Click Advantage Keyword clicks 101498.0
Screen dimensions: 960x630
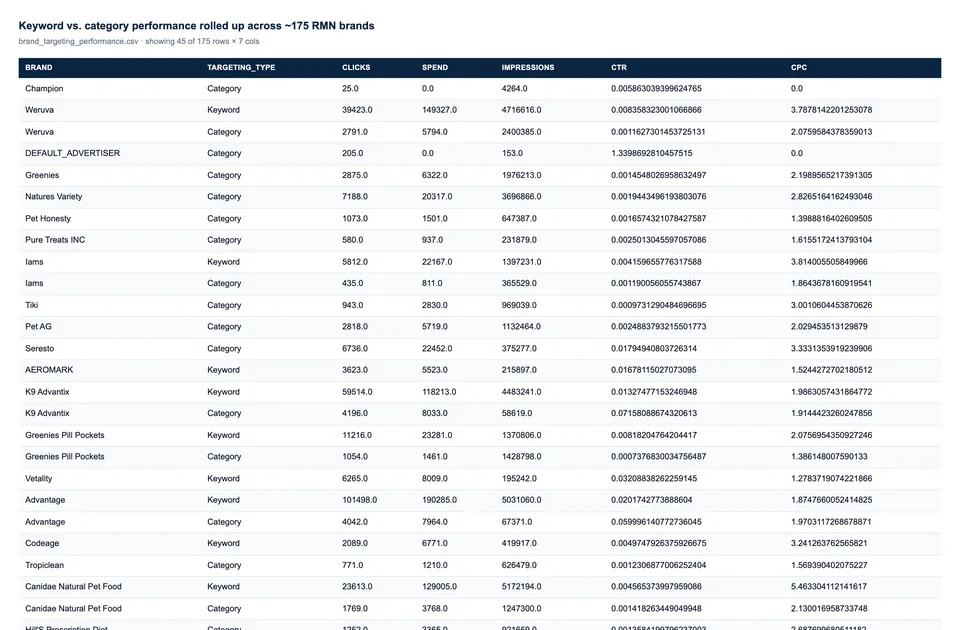pos(359,500)
